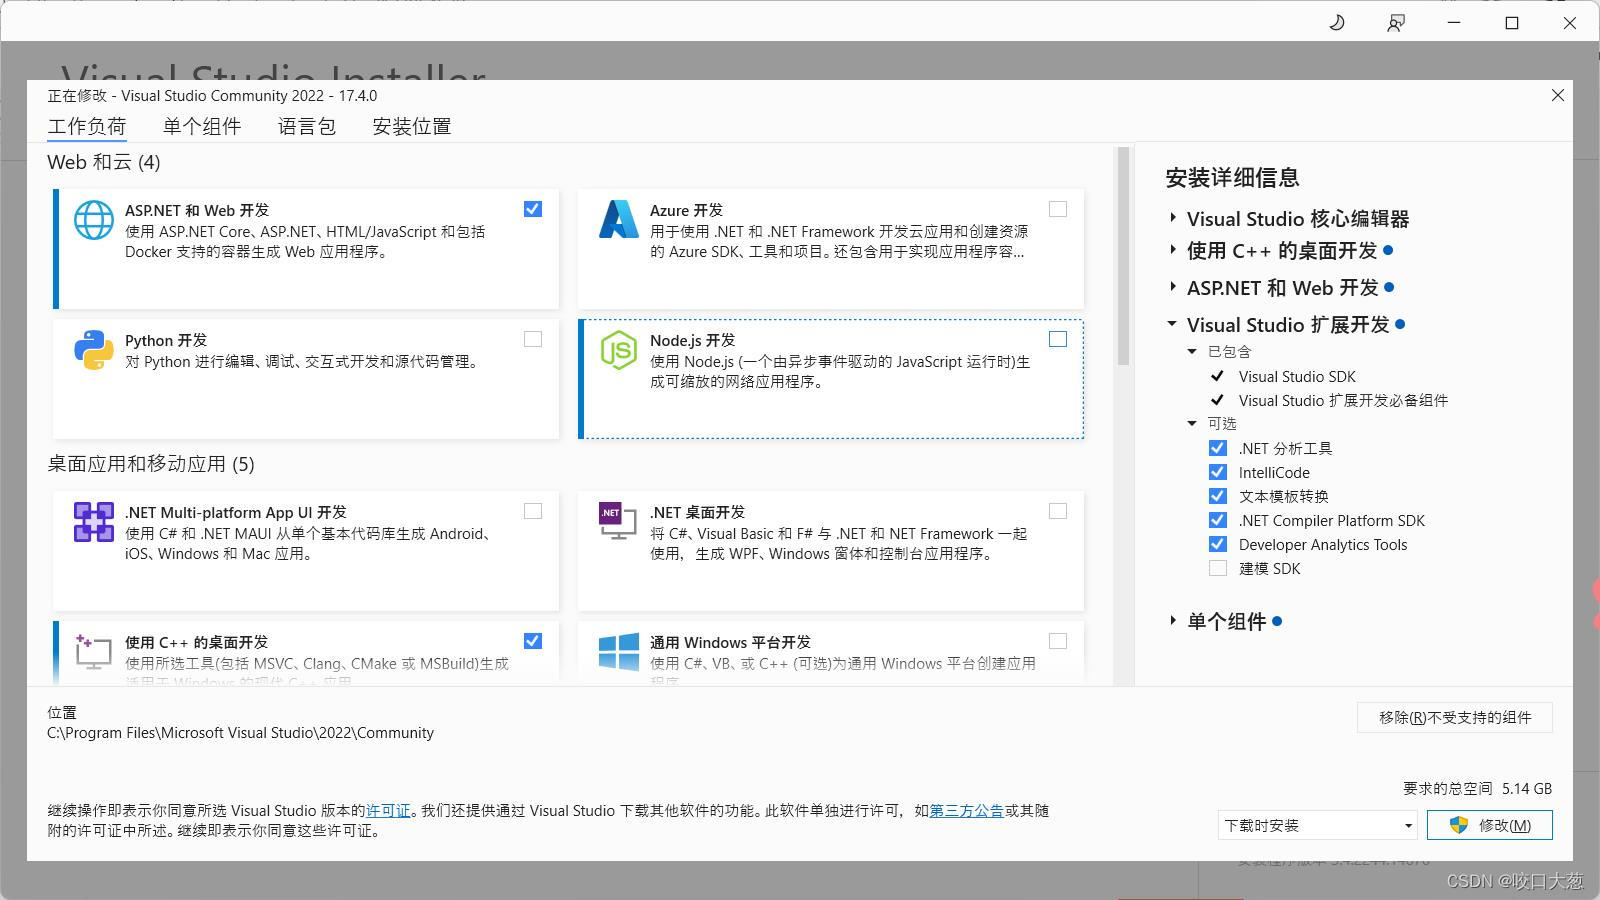
Task: Open the 下载时安装 install mode dropdown
Action: pyautogui.click(x=1318, y=825)
